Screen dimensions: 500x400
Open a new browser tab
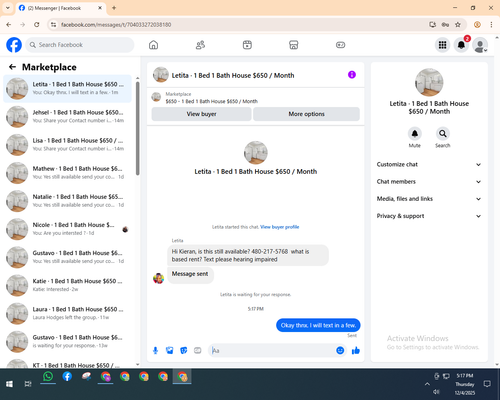[x=114, y=8]
